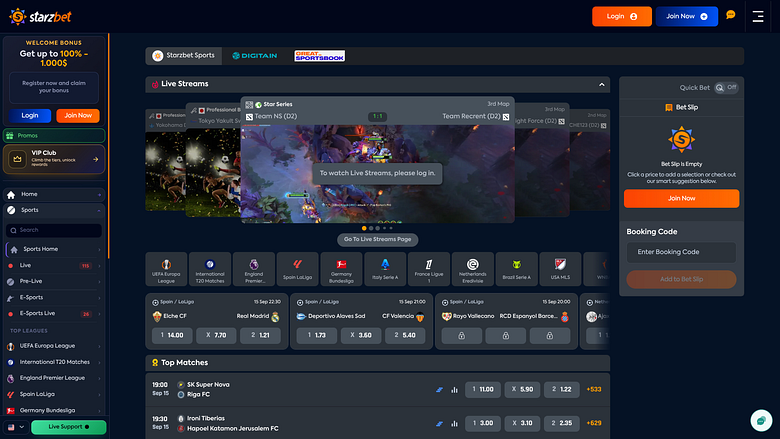Click draw odds 3.60 for Alaves vs Valencia
This screenshot has width=780, height=439.
point(361,336)
